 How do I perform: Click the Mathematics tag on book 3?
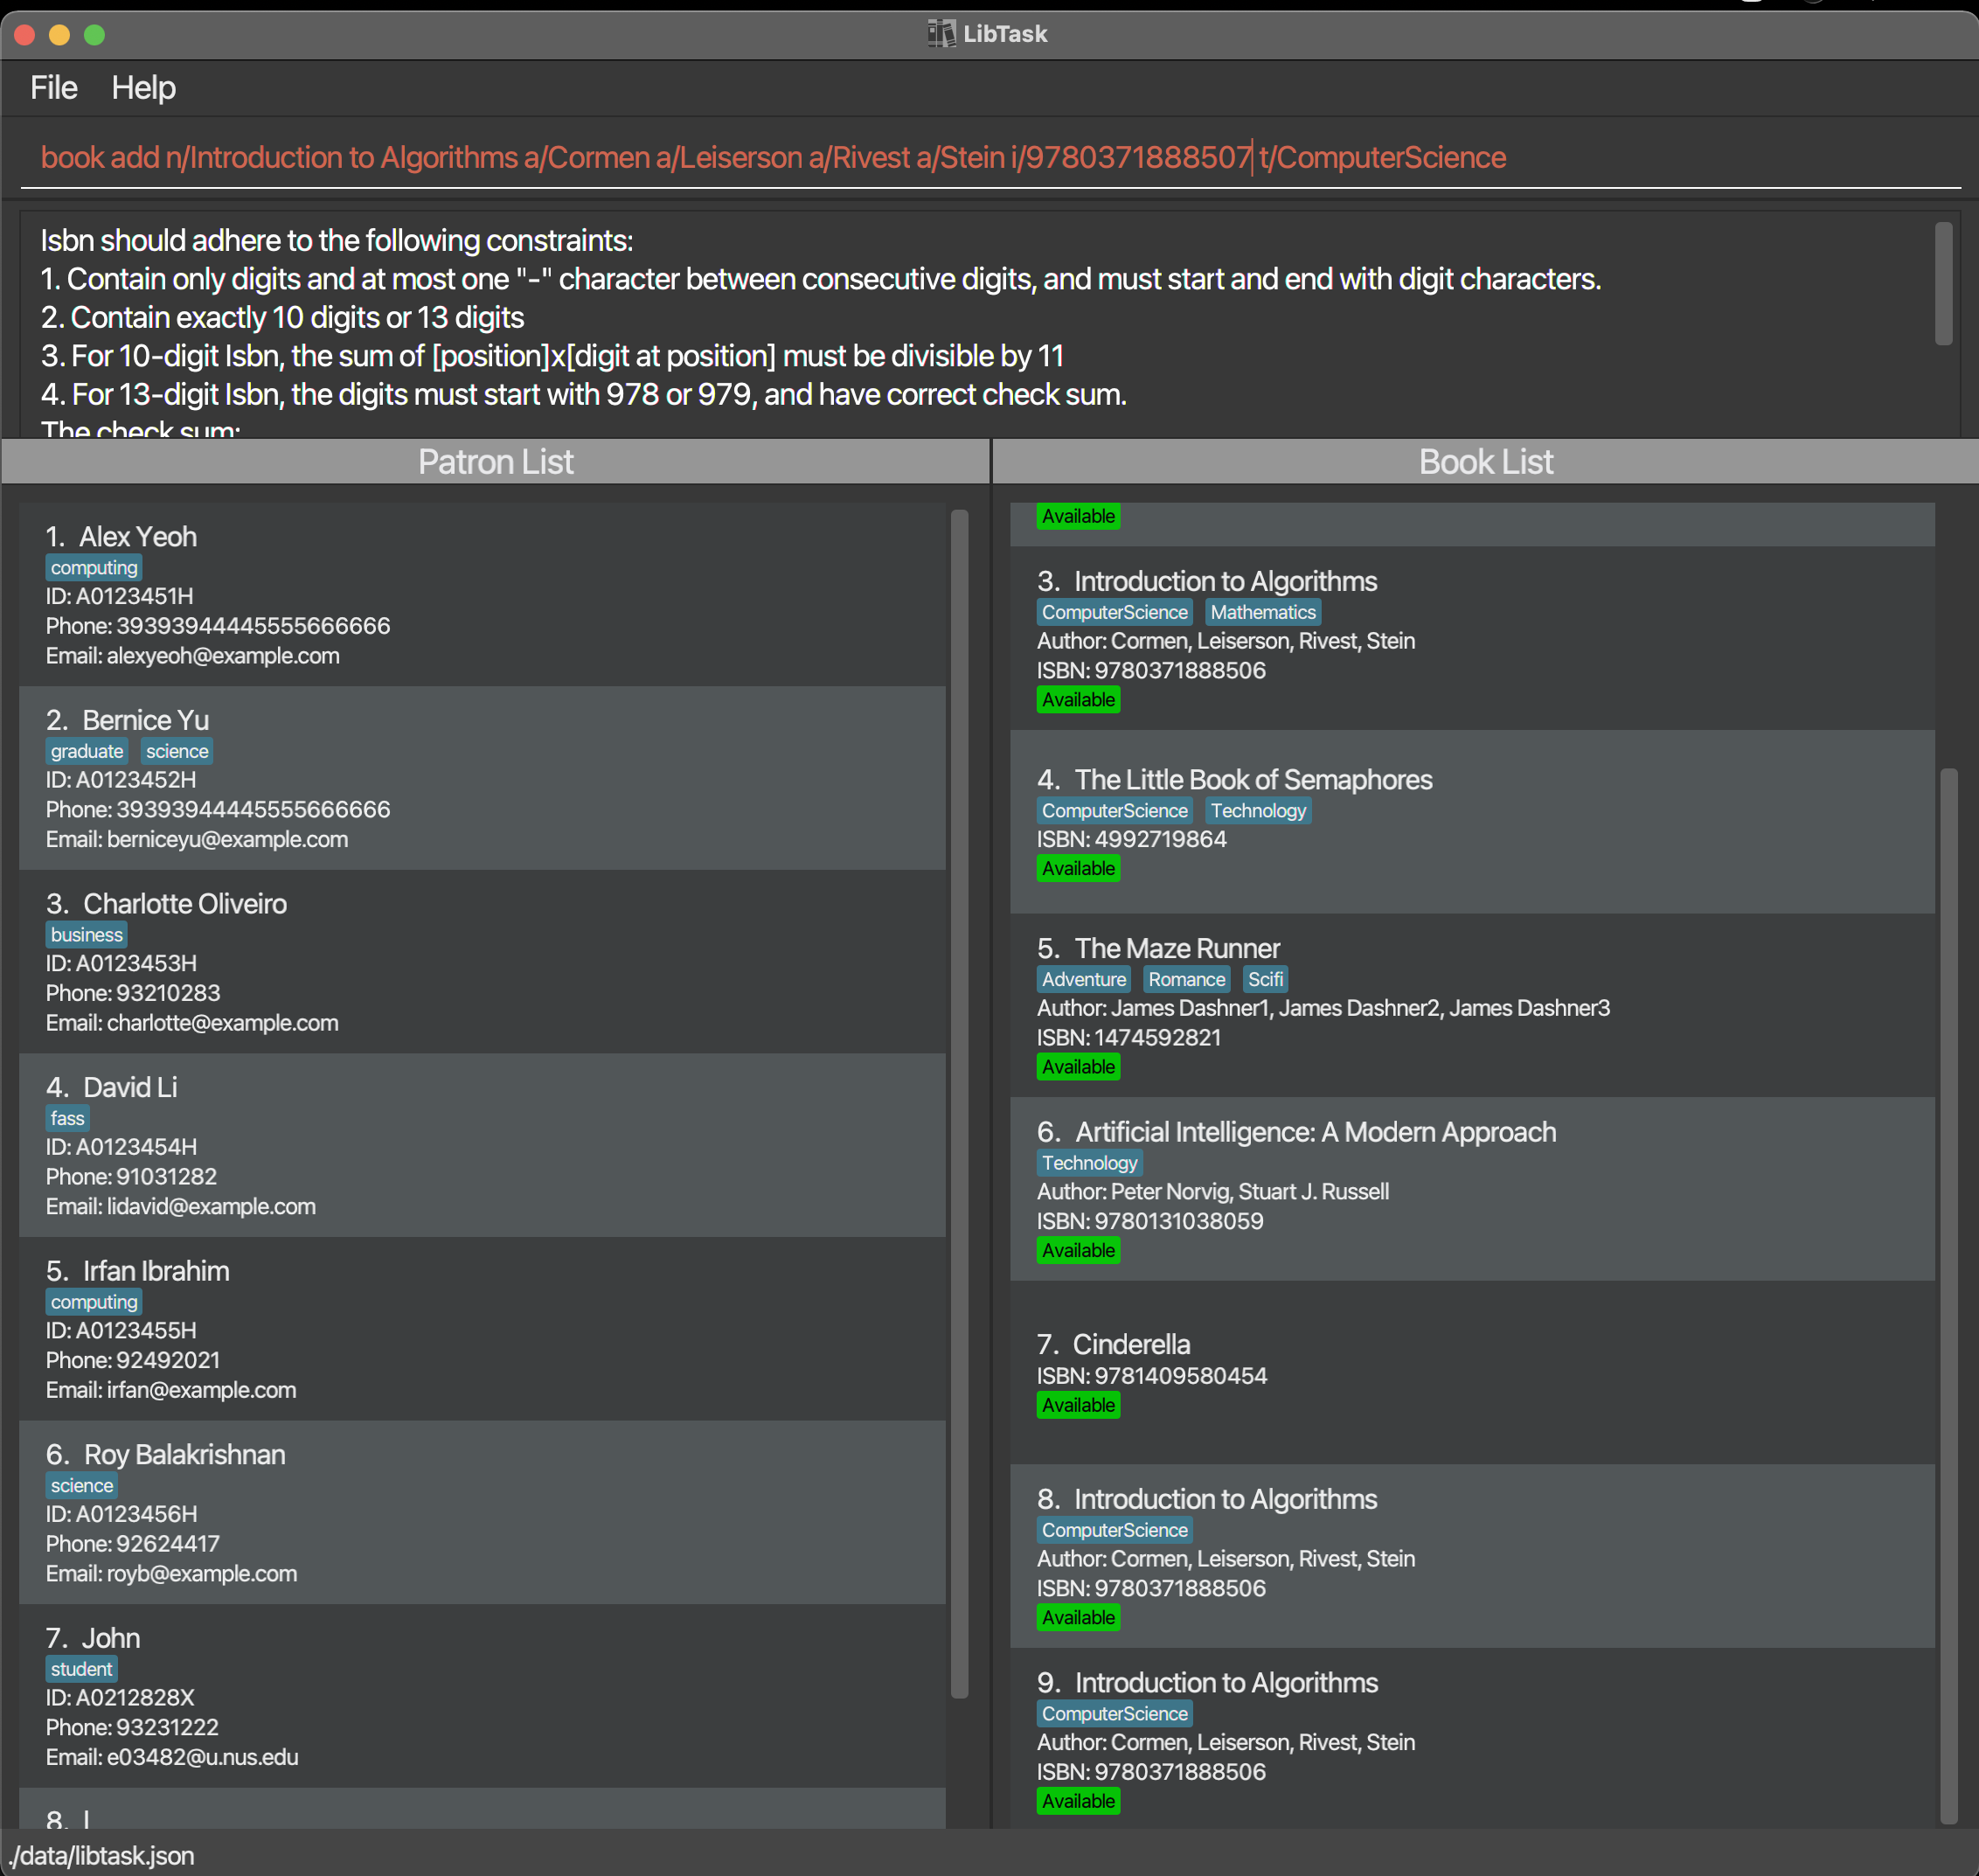pyautogui.click(x=1262, y=612)
